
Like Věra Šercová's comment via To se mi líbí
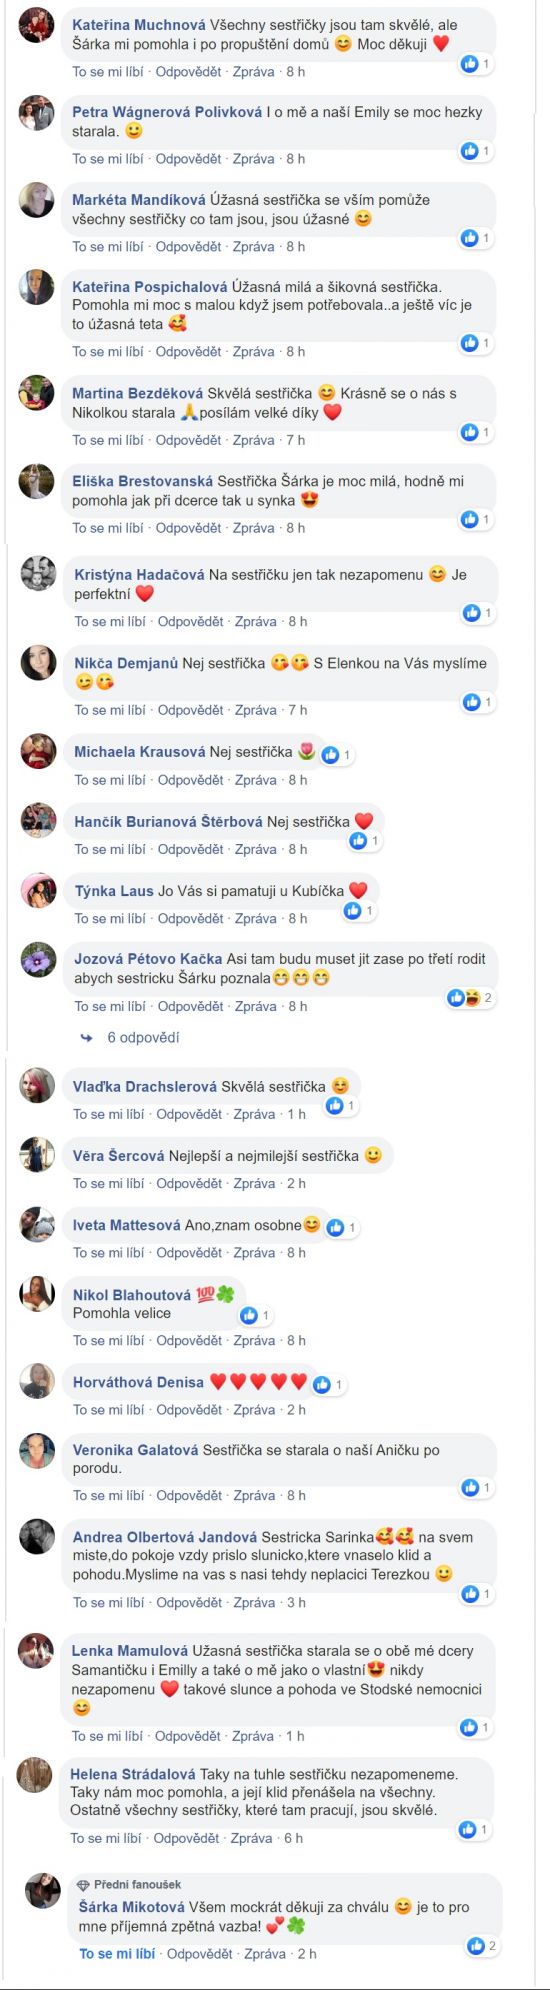point(108,1183)
